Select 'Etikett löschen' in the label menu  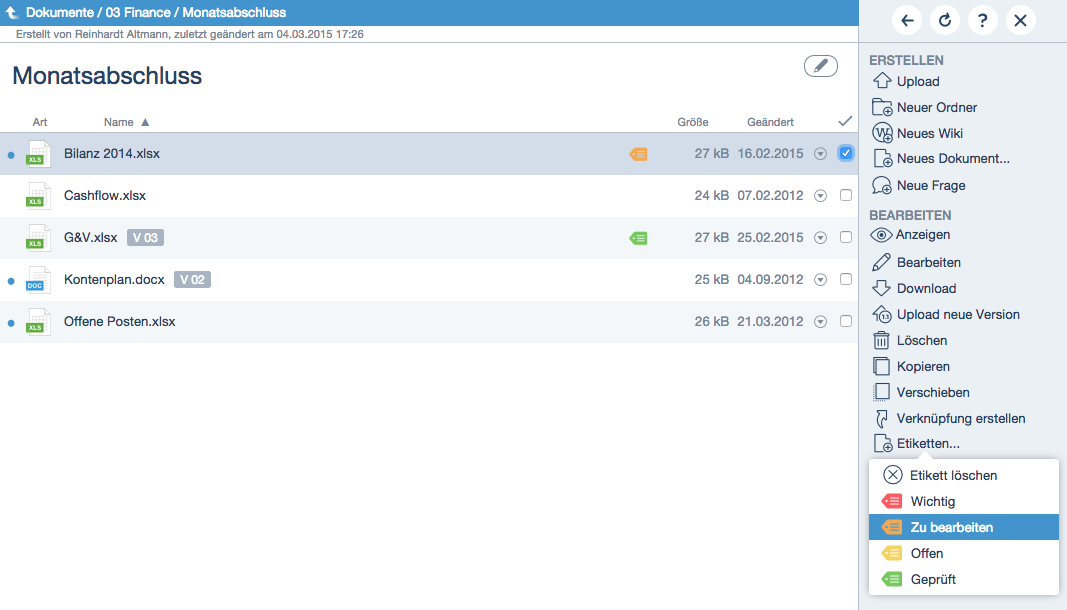pyautogui.click(x=953, y=475)
